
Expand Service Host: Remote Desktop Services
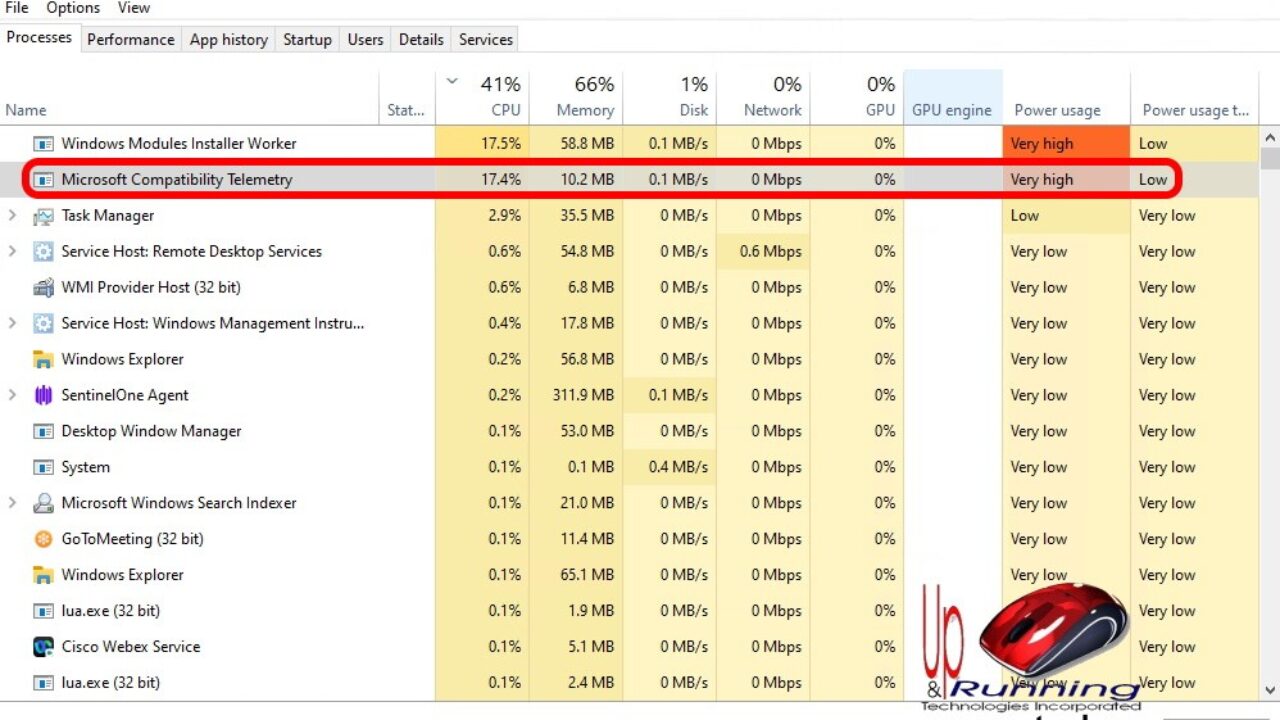tap(12, 252)
